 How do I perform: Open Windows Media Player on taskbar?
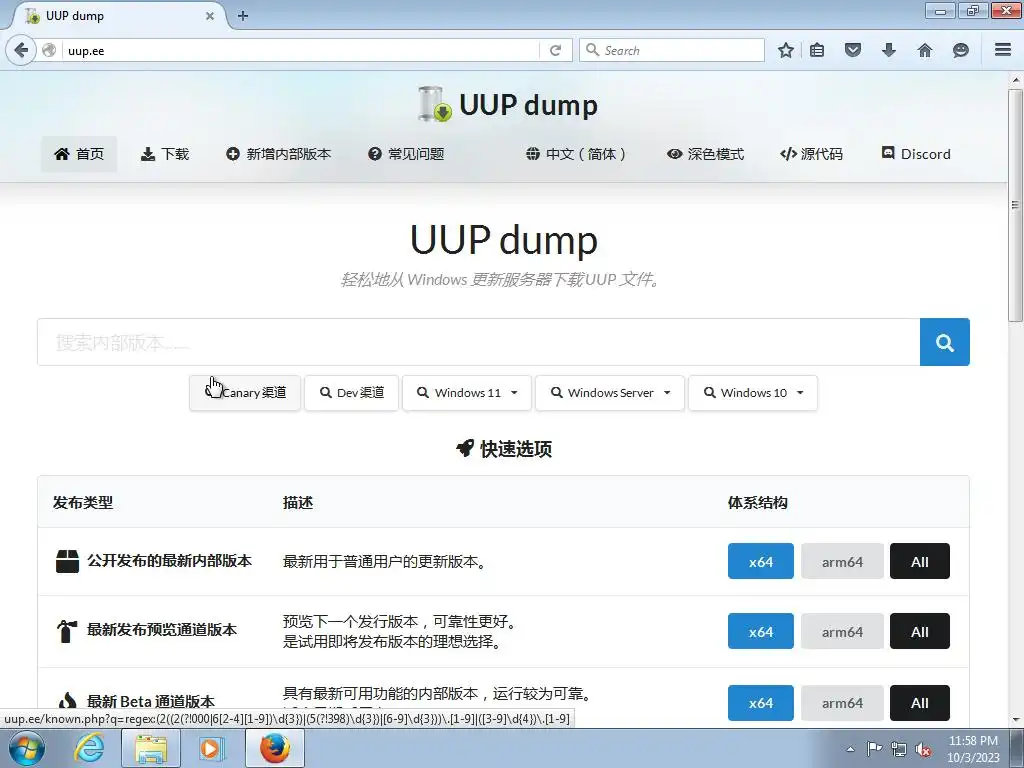(210, 748)
